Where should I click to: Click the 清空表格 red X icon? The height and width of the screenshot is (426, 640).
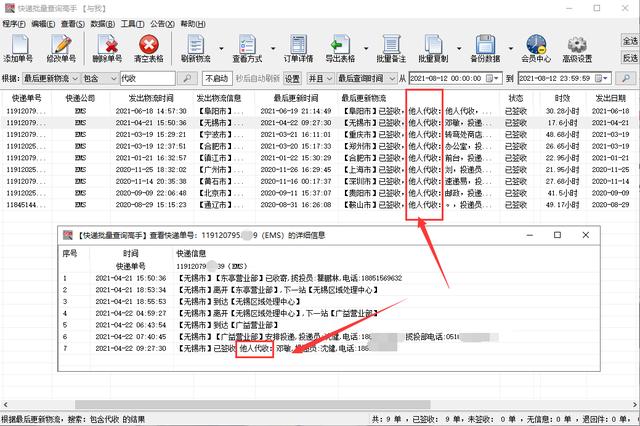tap(149, 45)
